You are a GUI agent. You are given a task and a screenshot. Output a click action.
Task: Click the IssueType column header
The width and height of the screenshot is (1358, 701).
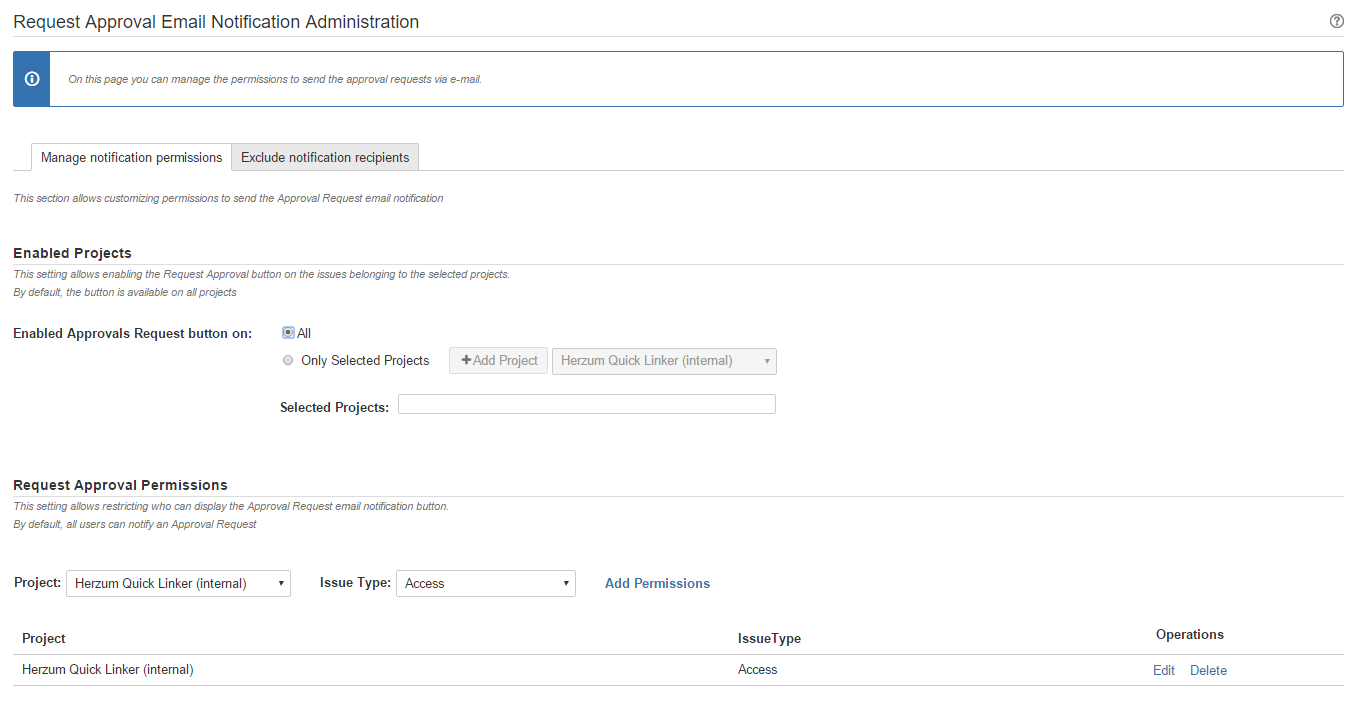pos(769,638)
